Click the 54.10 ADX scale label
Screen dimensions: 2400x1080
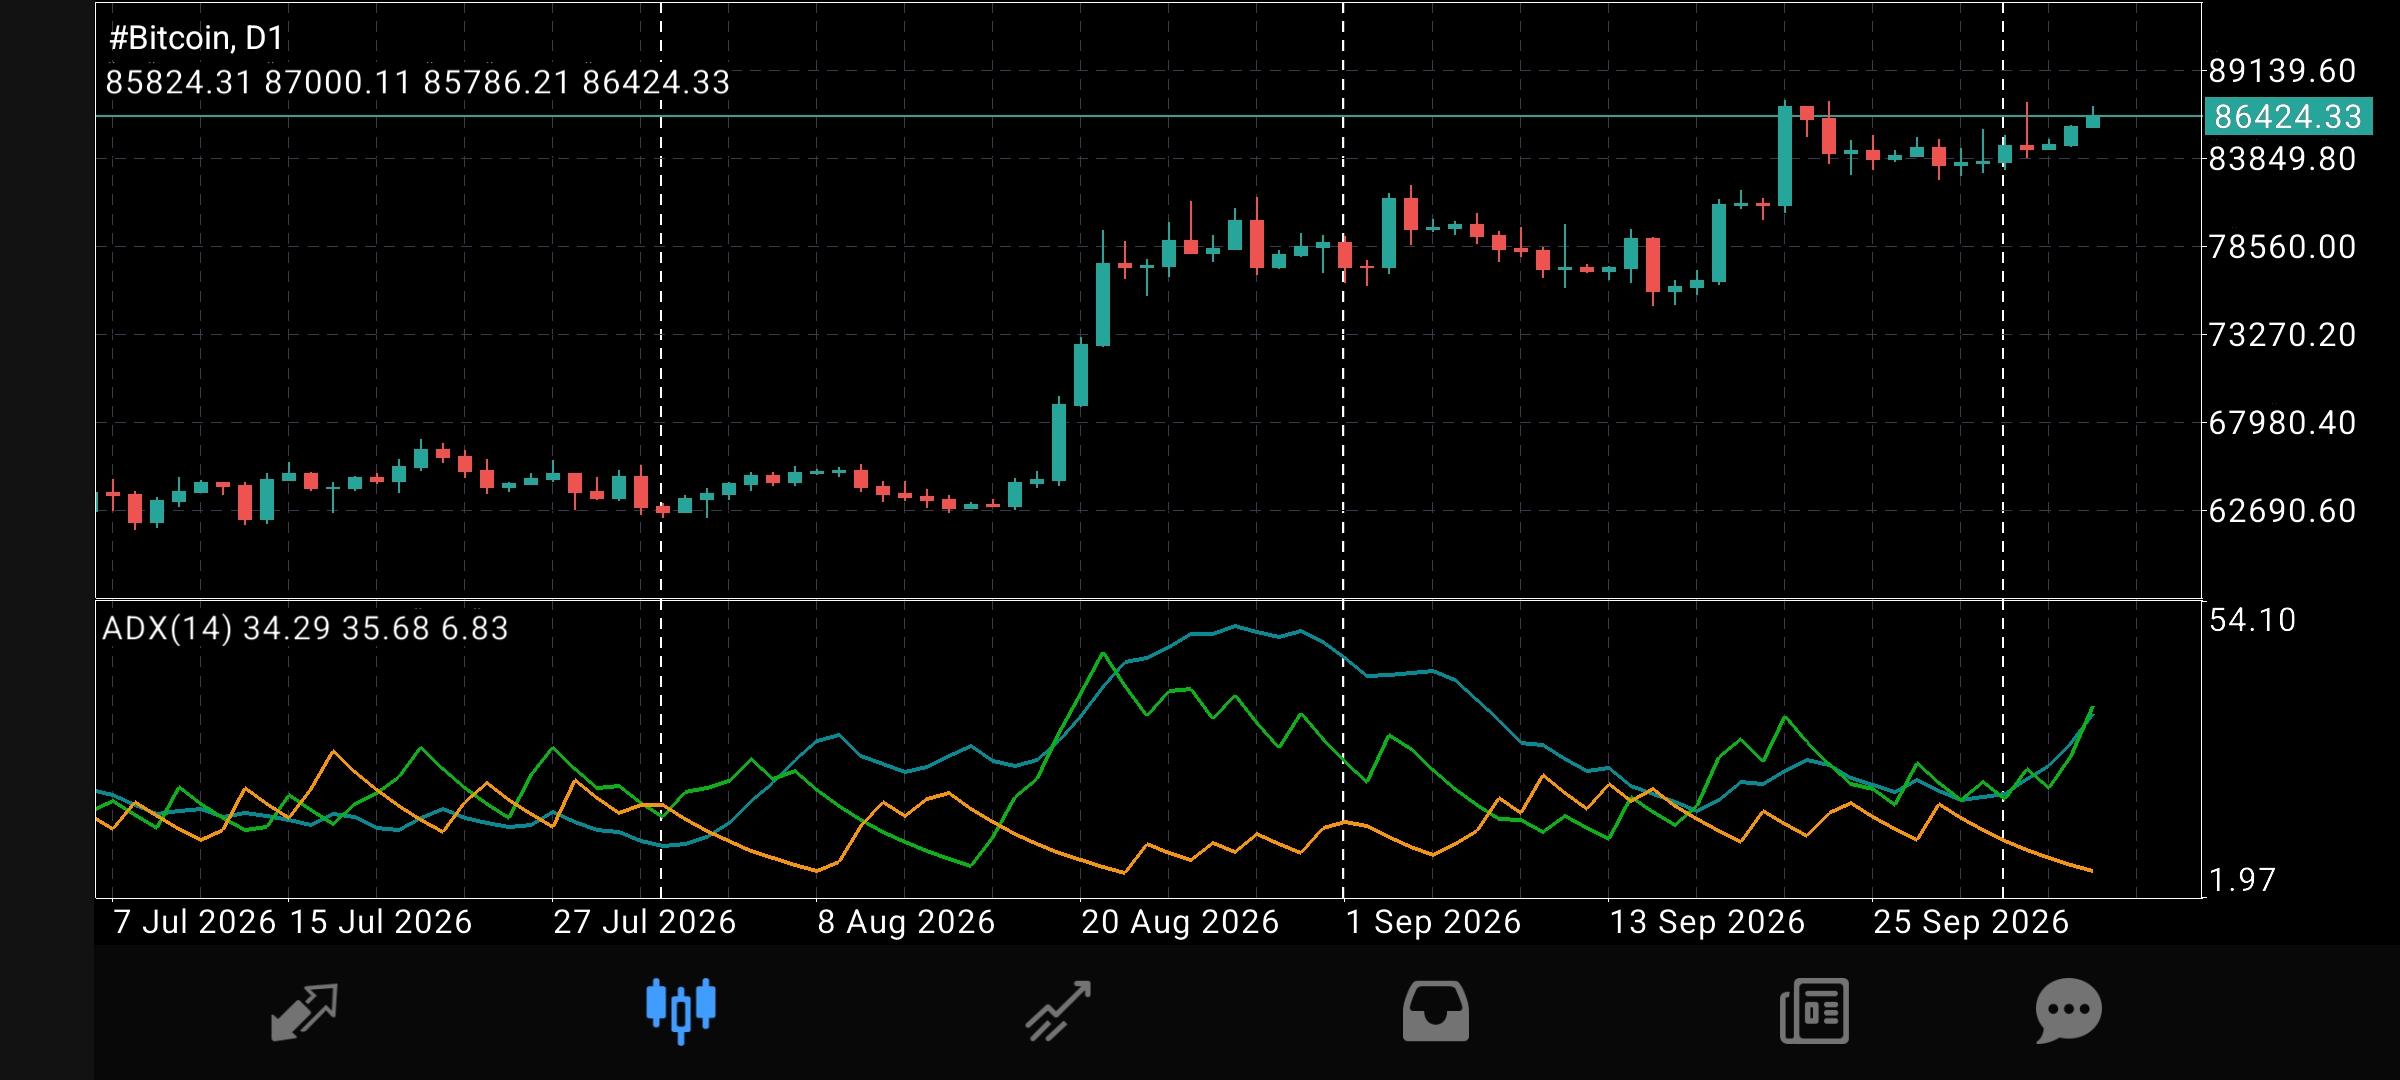pyautogui.click(x=2252, y=620)
